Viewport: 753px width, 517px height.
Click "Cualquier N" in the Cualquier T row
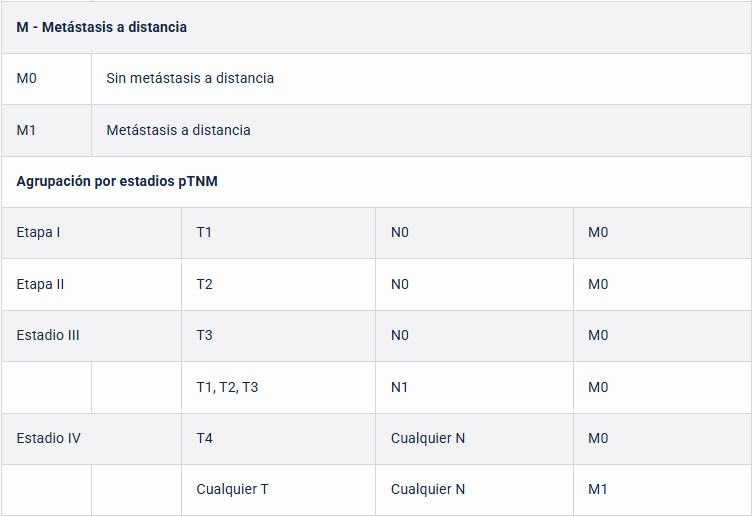click(x=428, y=490)
